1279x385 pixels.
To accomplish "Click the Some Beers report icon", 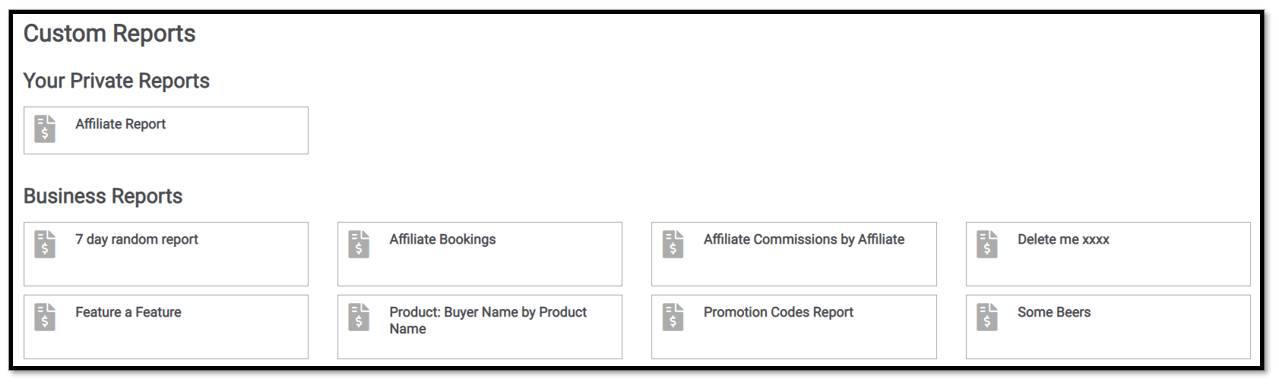I will (x=988, y=317).
